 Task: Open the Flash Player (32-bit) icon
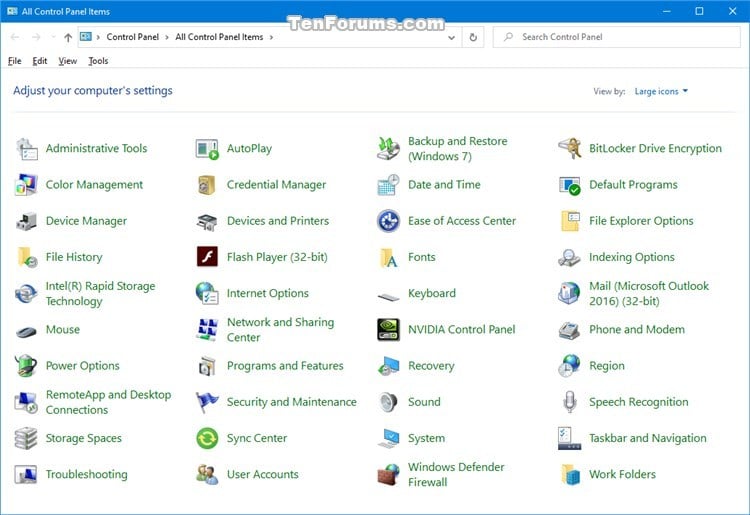pyautogui.click(x=207, y=257)
